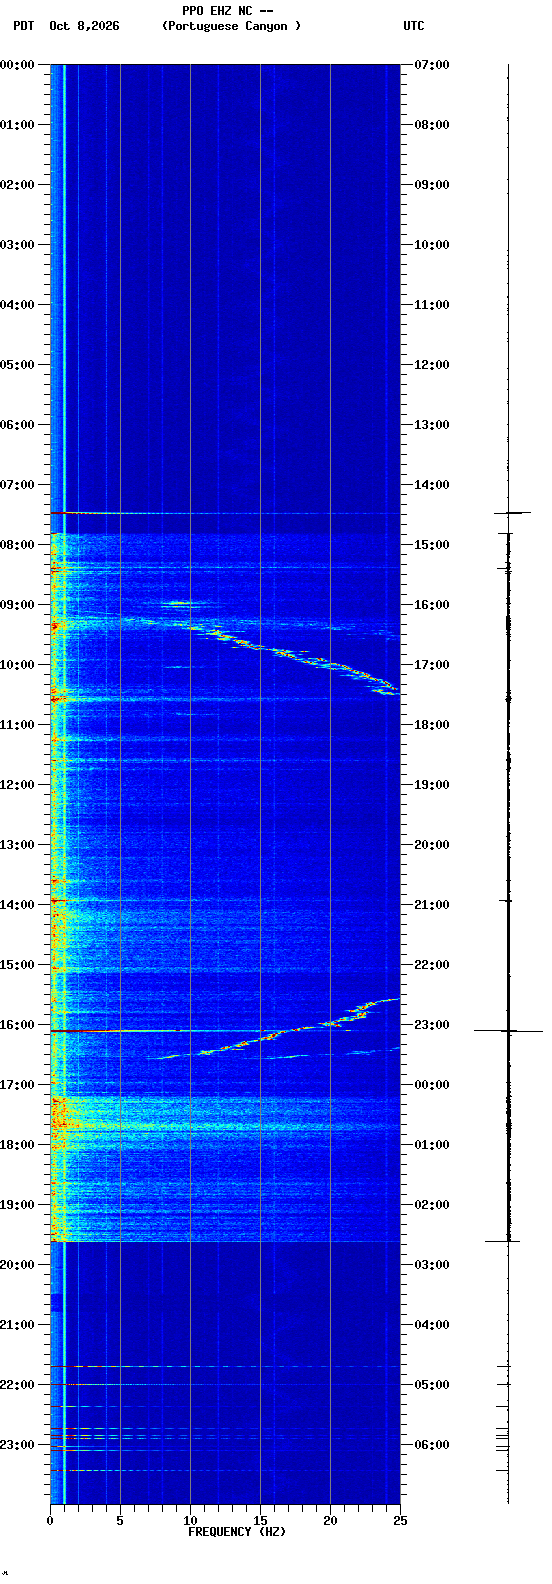Click the date 'Oct 8,2026'
The image size is (552, 1584).
pyautogui.click(x=84, y=26)
